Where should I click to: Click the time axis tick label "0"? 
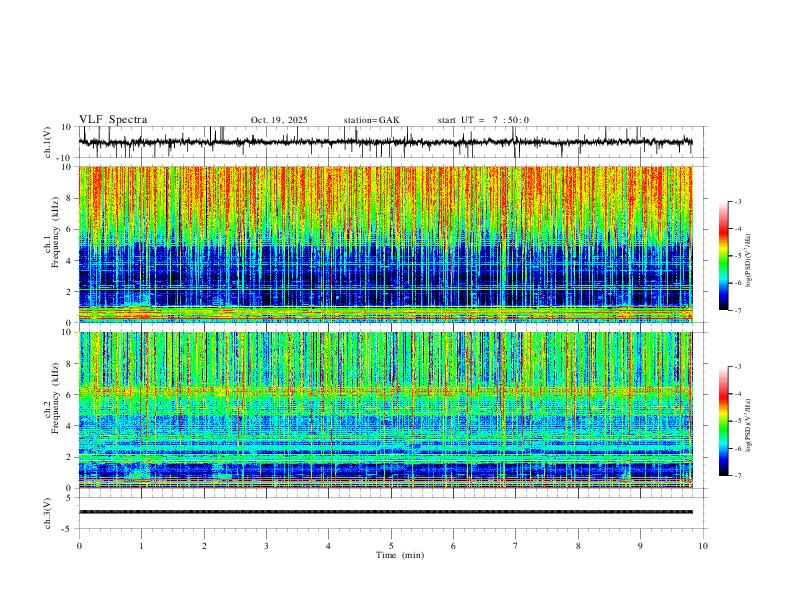tap(79, 546)
